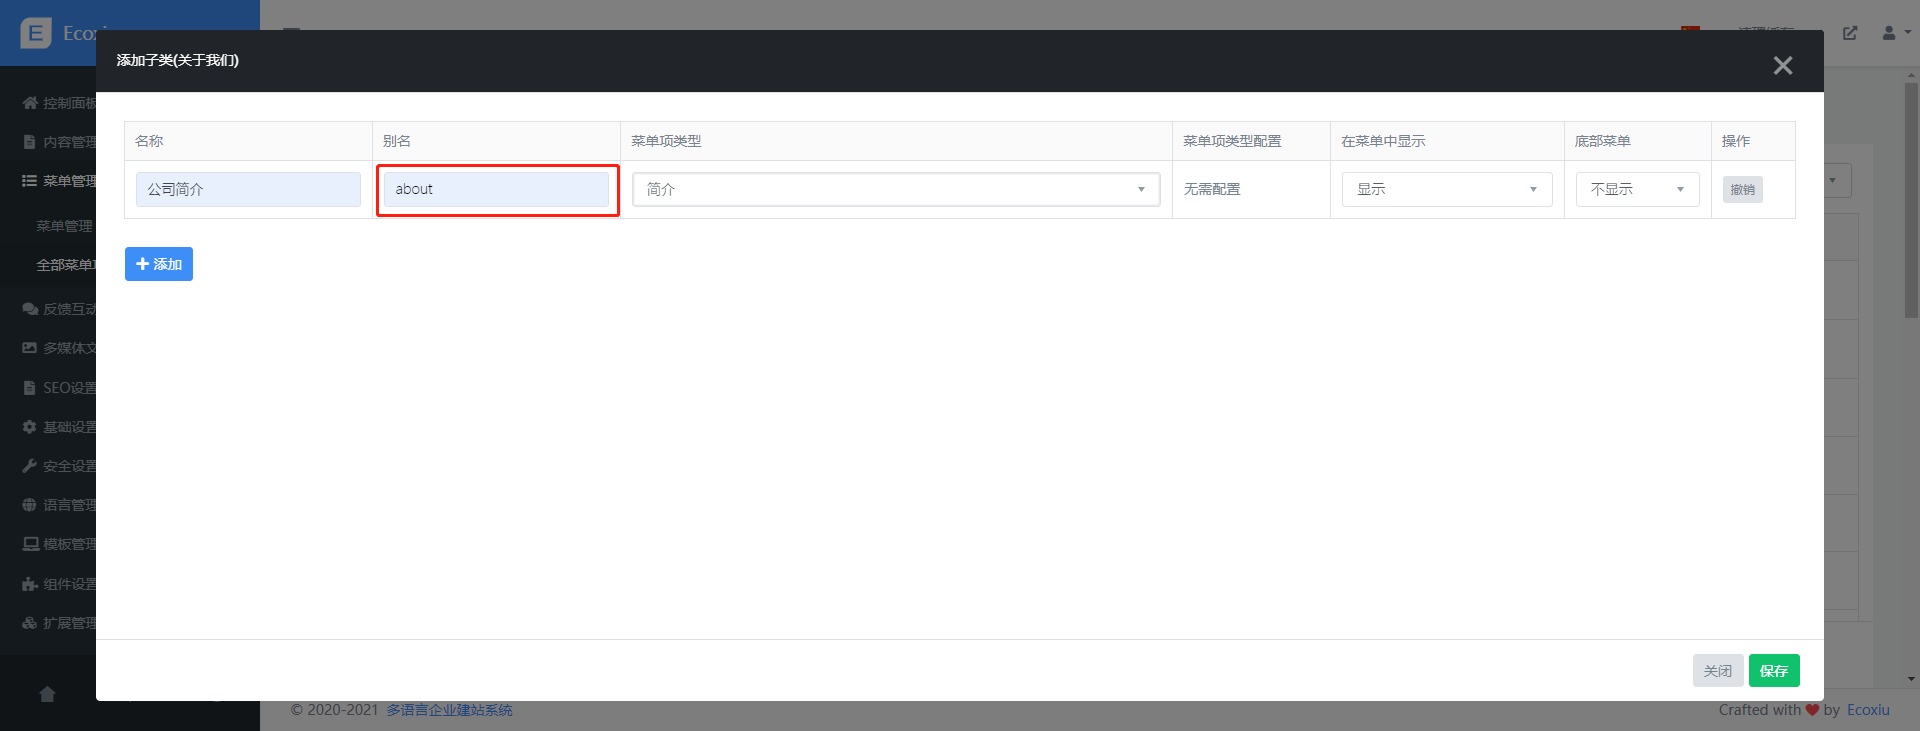Click the gray 关闭 button
The width and height of the screenshot is (1920, 731).
tap(1717, 671)
